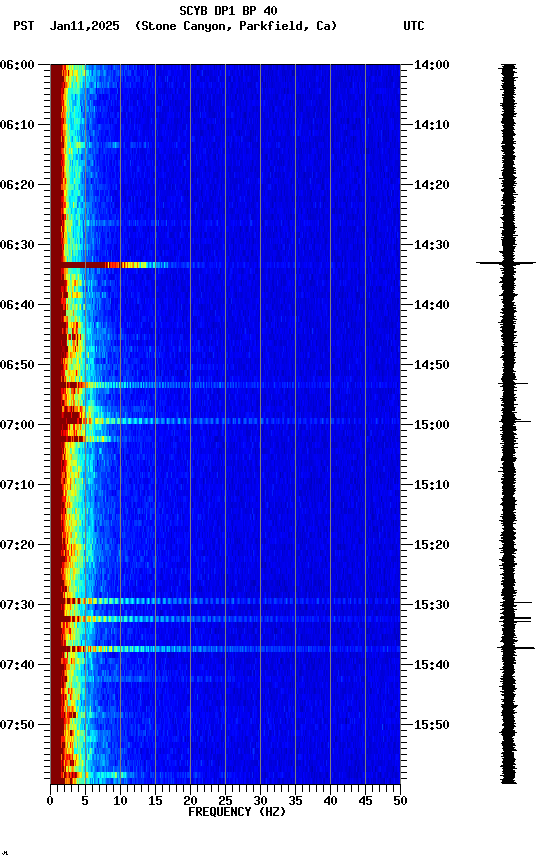Click the 06:59 broadband event streak in spectrogram
The width and height of the screenshot is (552, 864).
click(x=225, y=421)
